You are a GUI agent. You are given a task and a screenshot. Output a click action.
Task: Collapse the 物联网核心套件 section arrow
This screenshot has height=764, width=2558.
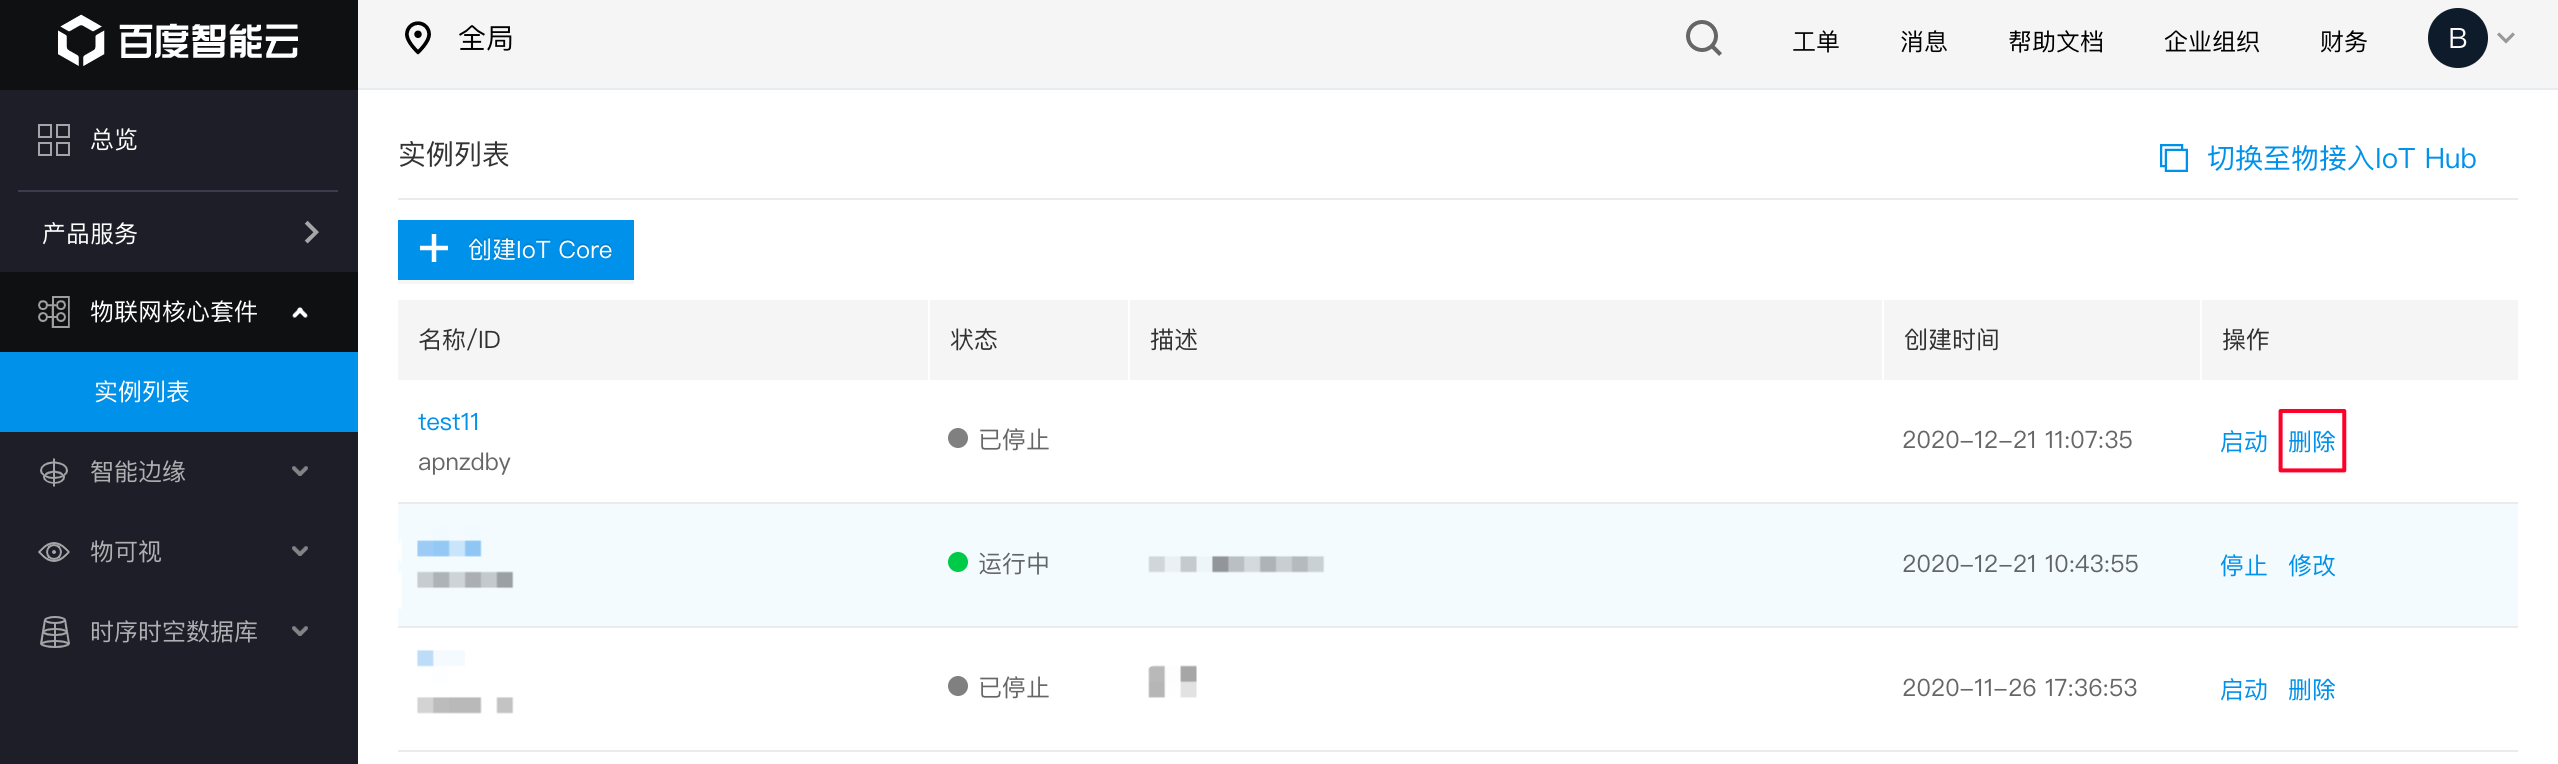click(x=299, y=313)
